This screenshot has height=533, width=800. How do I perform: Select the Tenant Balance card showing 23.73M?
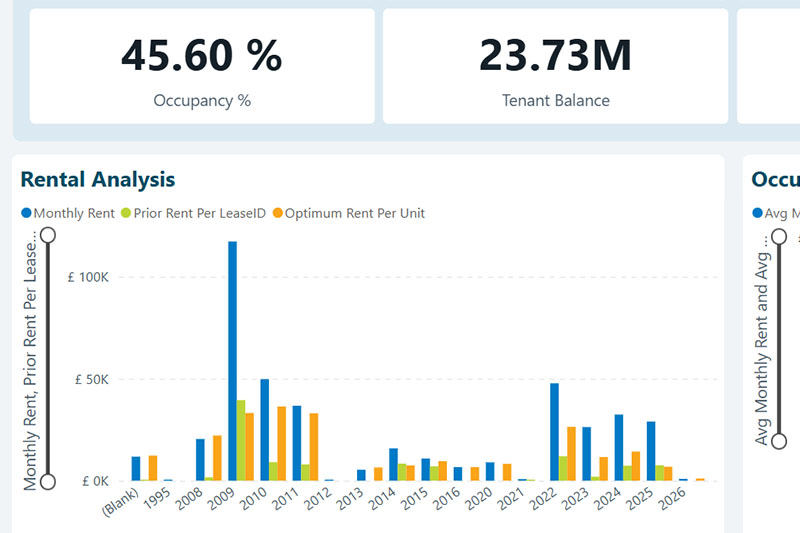556,66
